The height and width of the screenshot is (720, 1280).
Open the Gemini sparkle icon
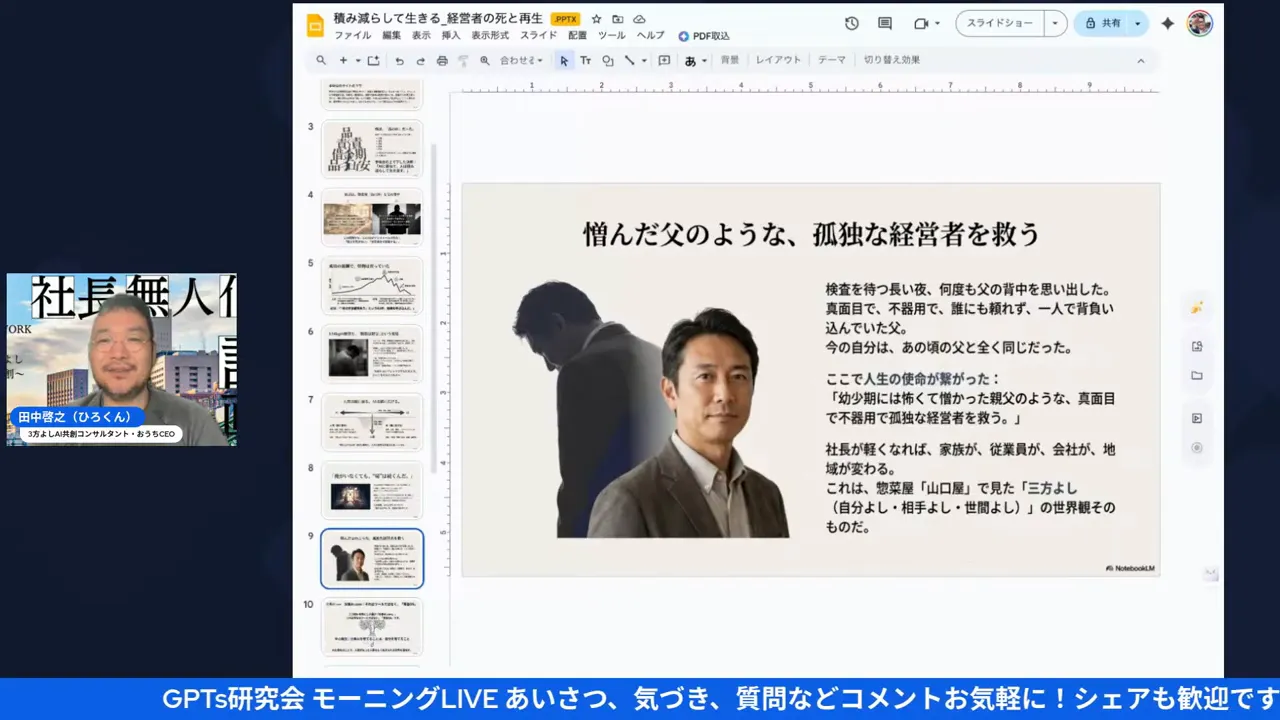pos(1167,22)
